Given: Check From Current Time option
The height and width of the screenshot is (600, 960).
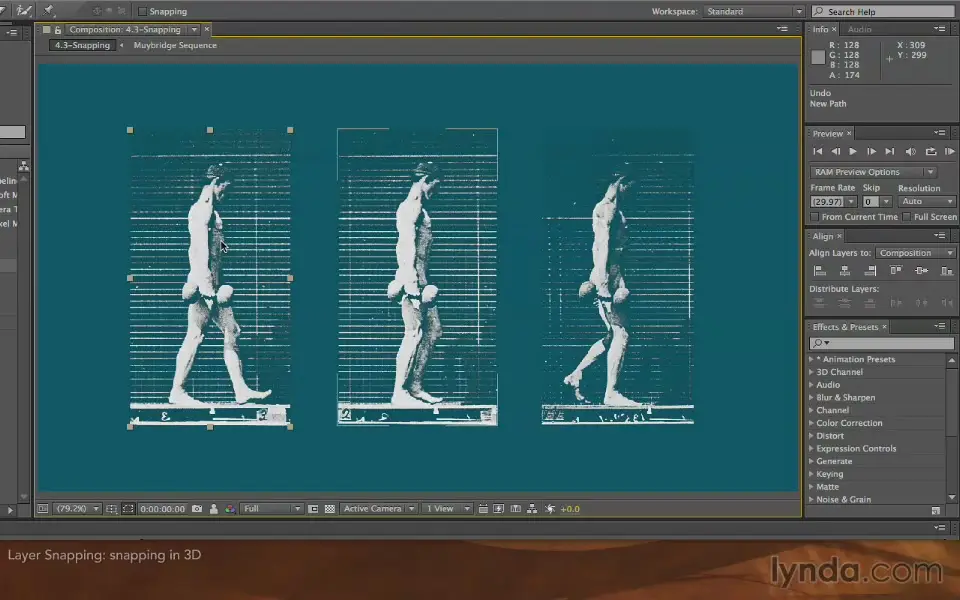Looking at the screenshot, I should click(814, 217).
